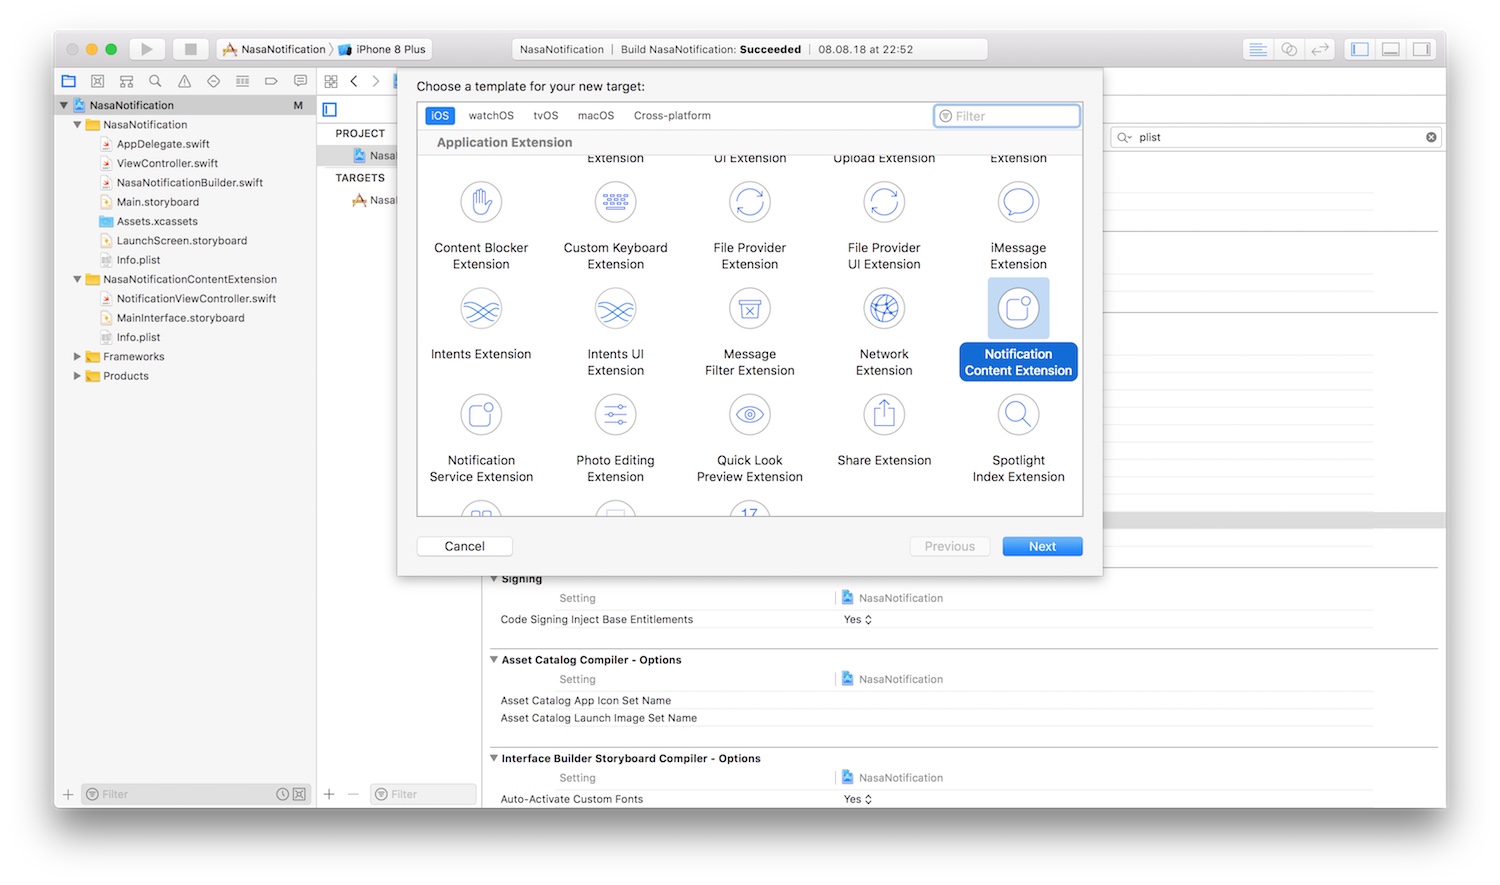
Task: Choose the Custom Keyboard Extension icon
Action: click(x=615, y=202)
